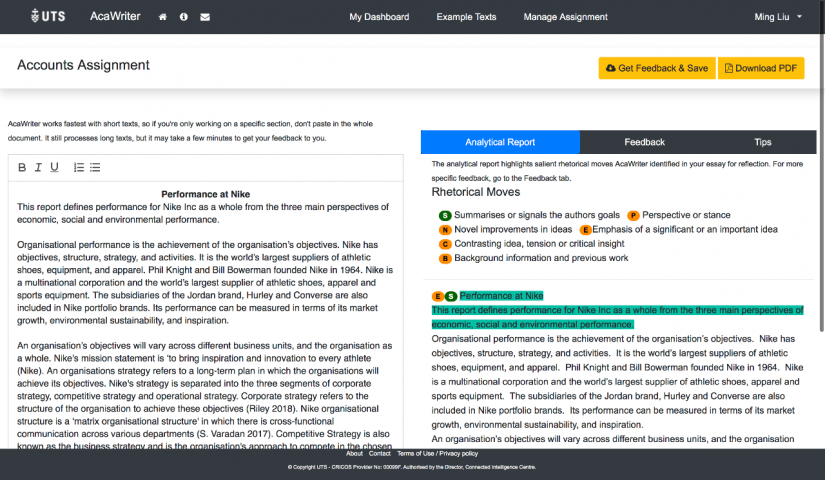Image resolution: width=825 pixels, height=480 pixels.
Task: Click the Contact footer link
Action: click(379, 454)
